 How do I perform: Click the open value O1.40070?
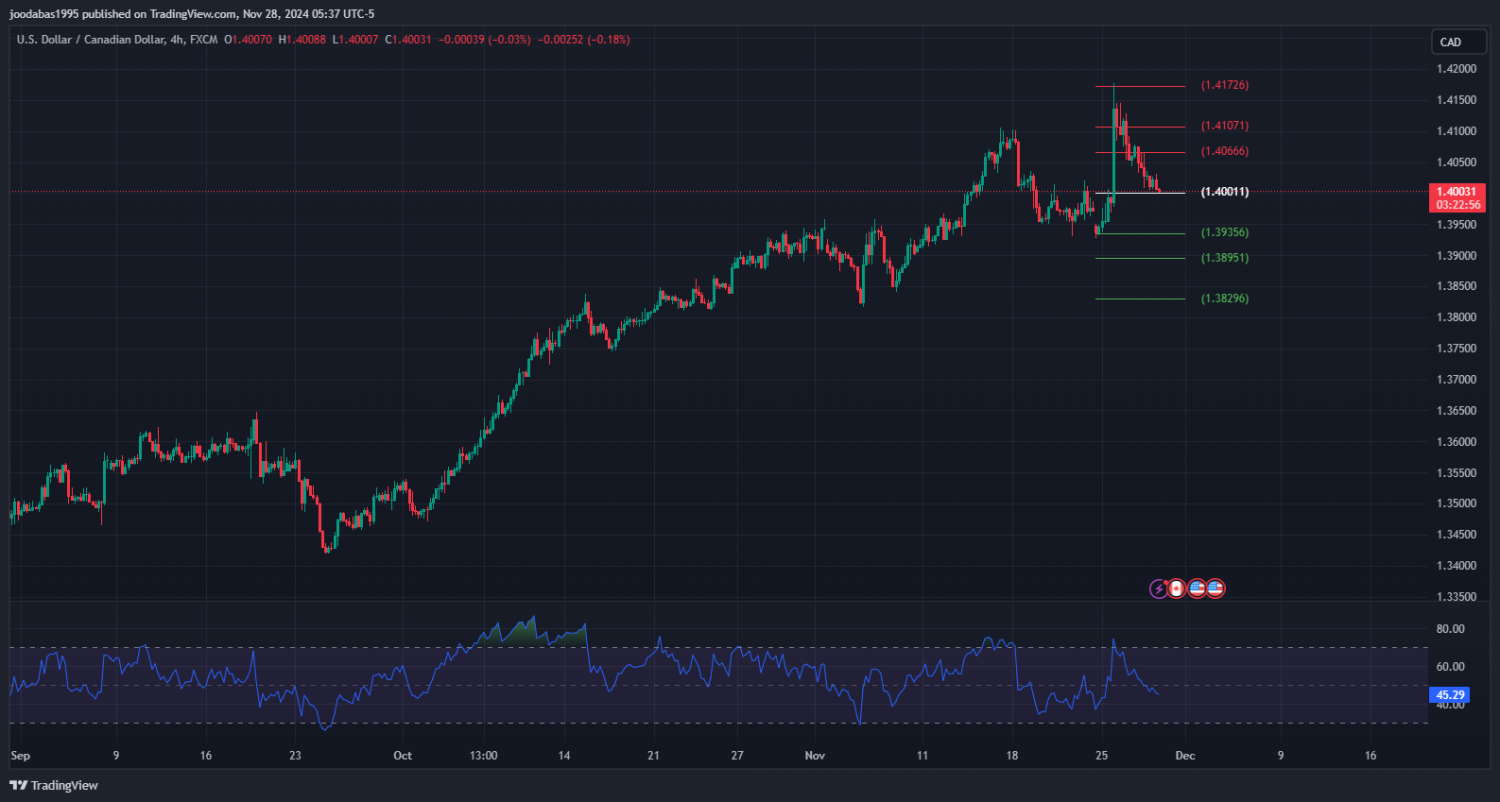[x=248, y=40]
